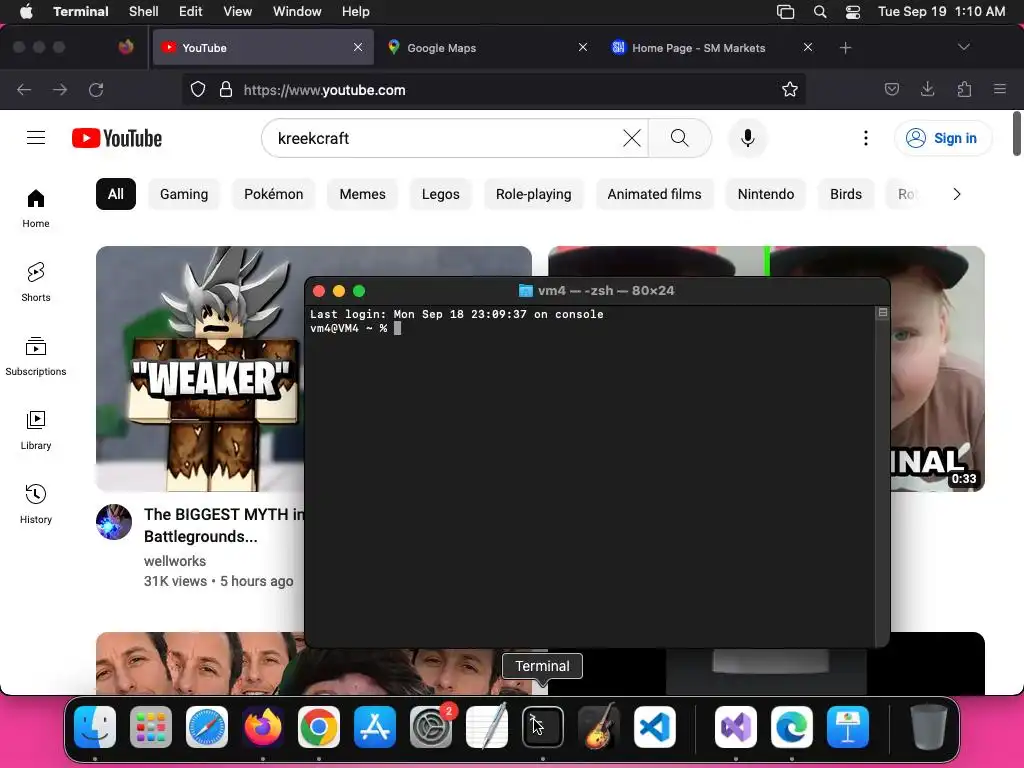The height and width of the screenshot is (768, 1024).
Task: Open Subscriptions in the YouTube sidebar
Action: coord(36,356)
